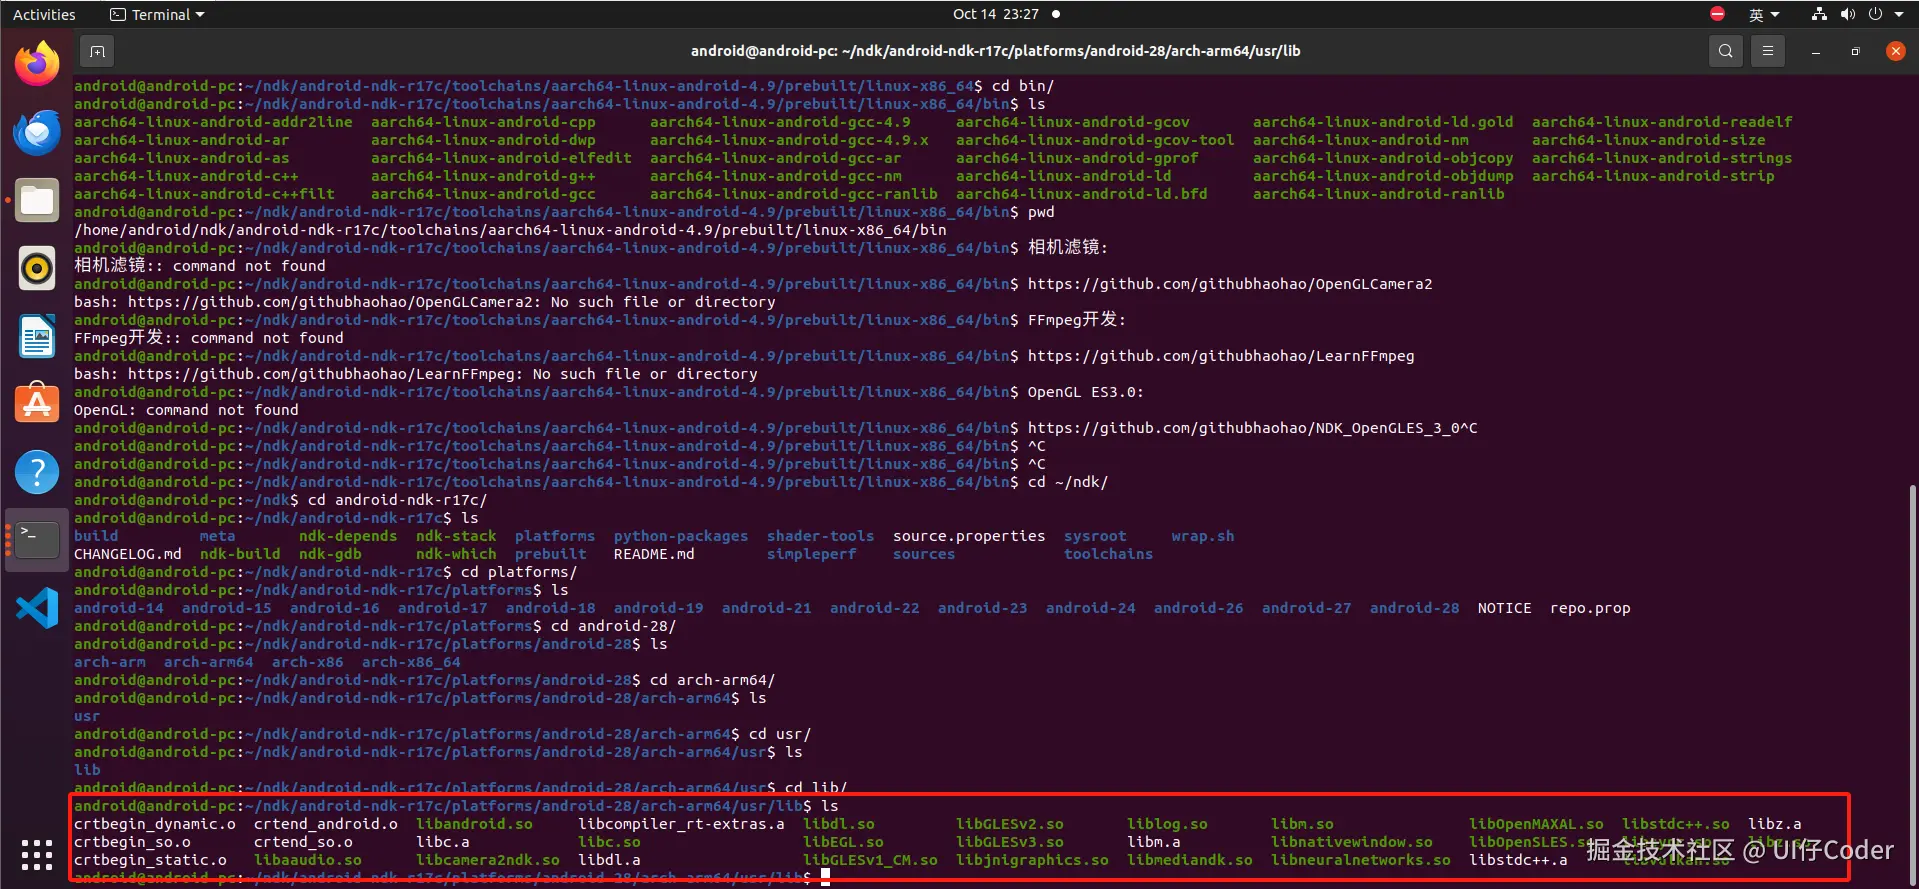Click README.md in listing
This screenshot has width=1919, height=889.
pos(654,554)
